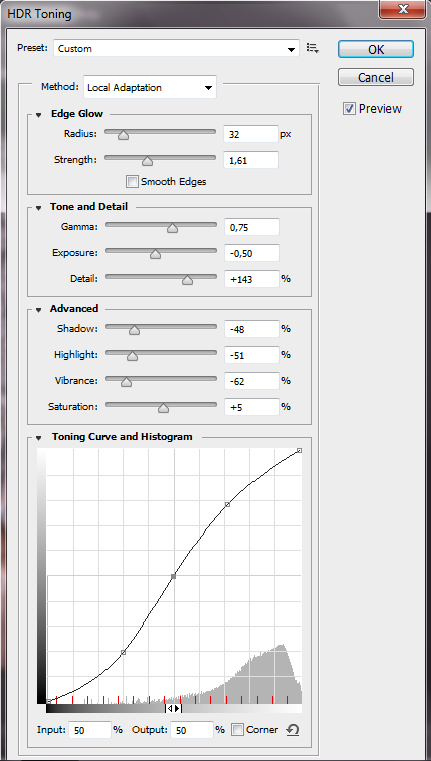Image resolution: width=431 pixels, height=761 pixels.
Task: Open the preset options menu icon
Action: coord(313,48)
